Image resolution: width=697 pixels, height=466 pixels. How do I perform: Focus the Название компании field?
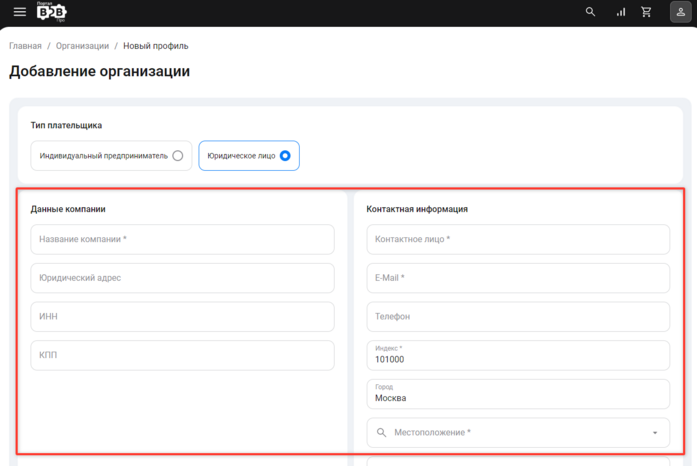(182, 239)
